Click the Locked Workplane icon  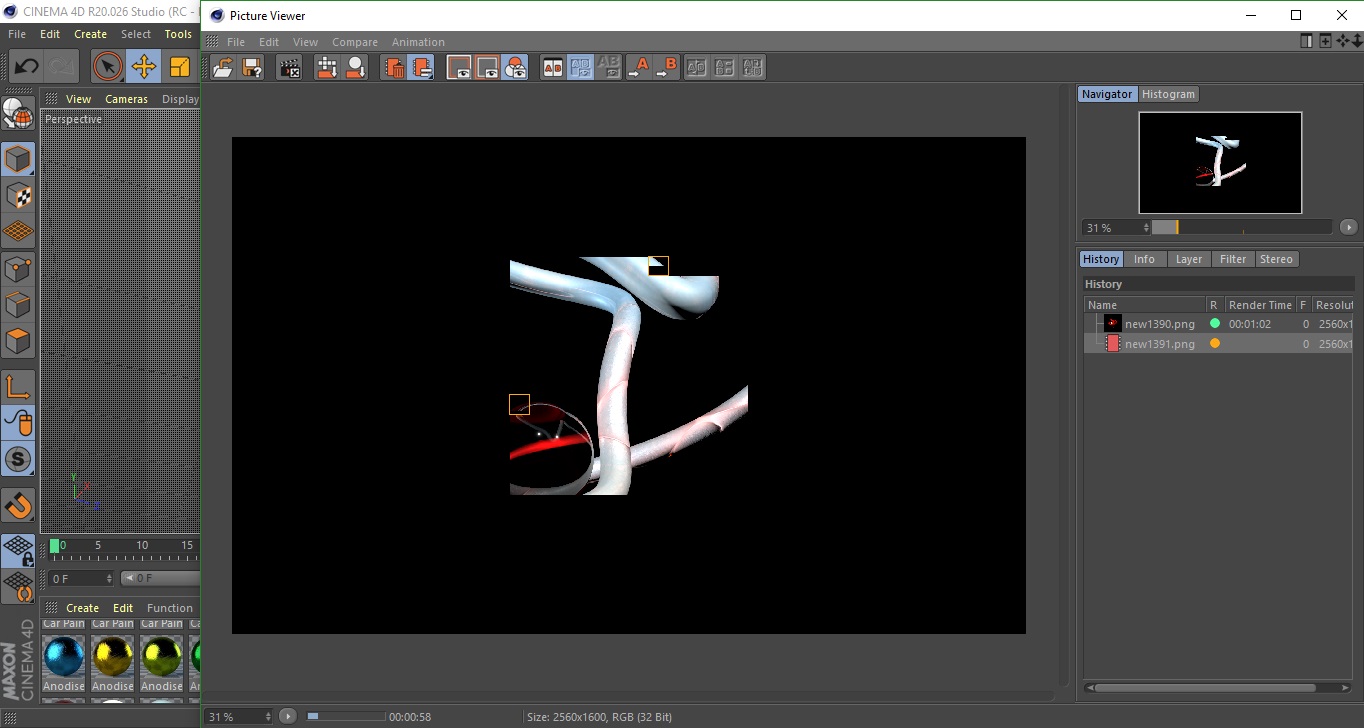(x=18, y=550)
